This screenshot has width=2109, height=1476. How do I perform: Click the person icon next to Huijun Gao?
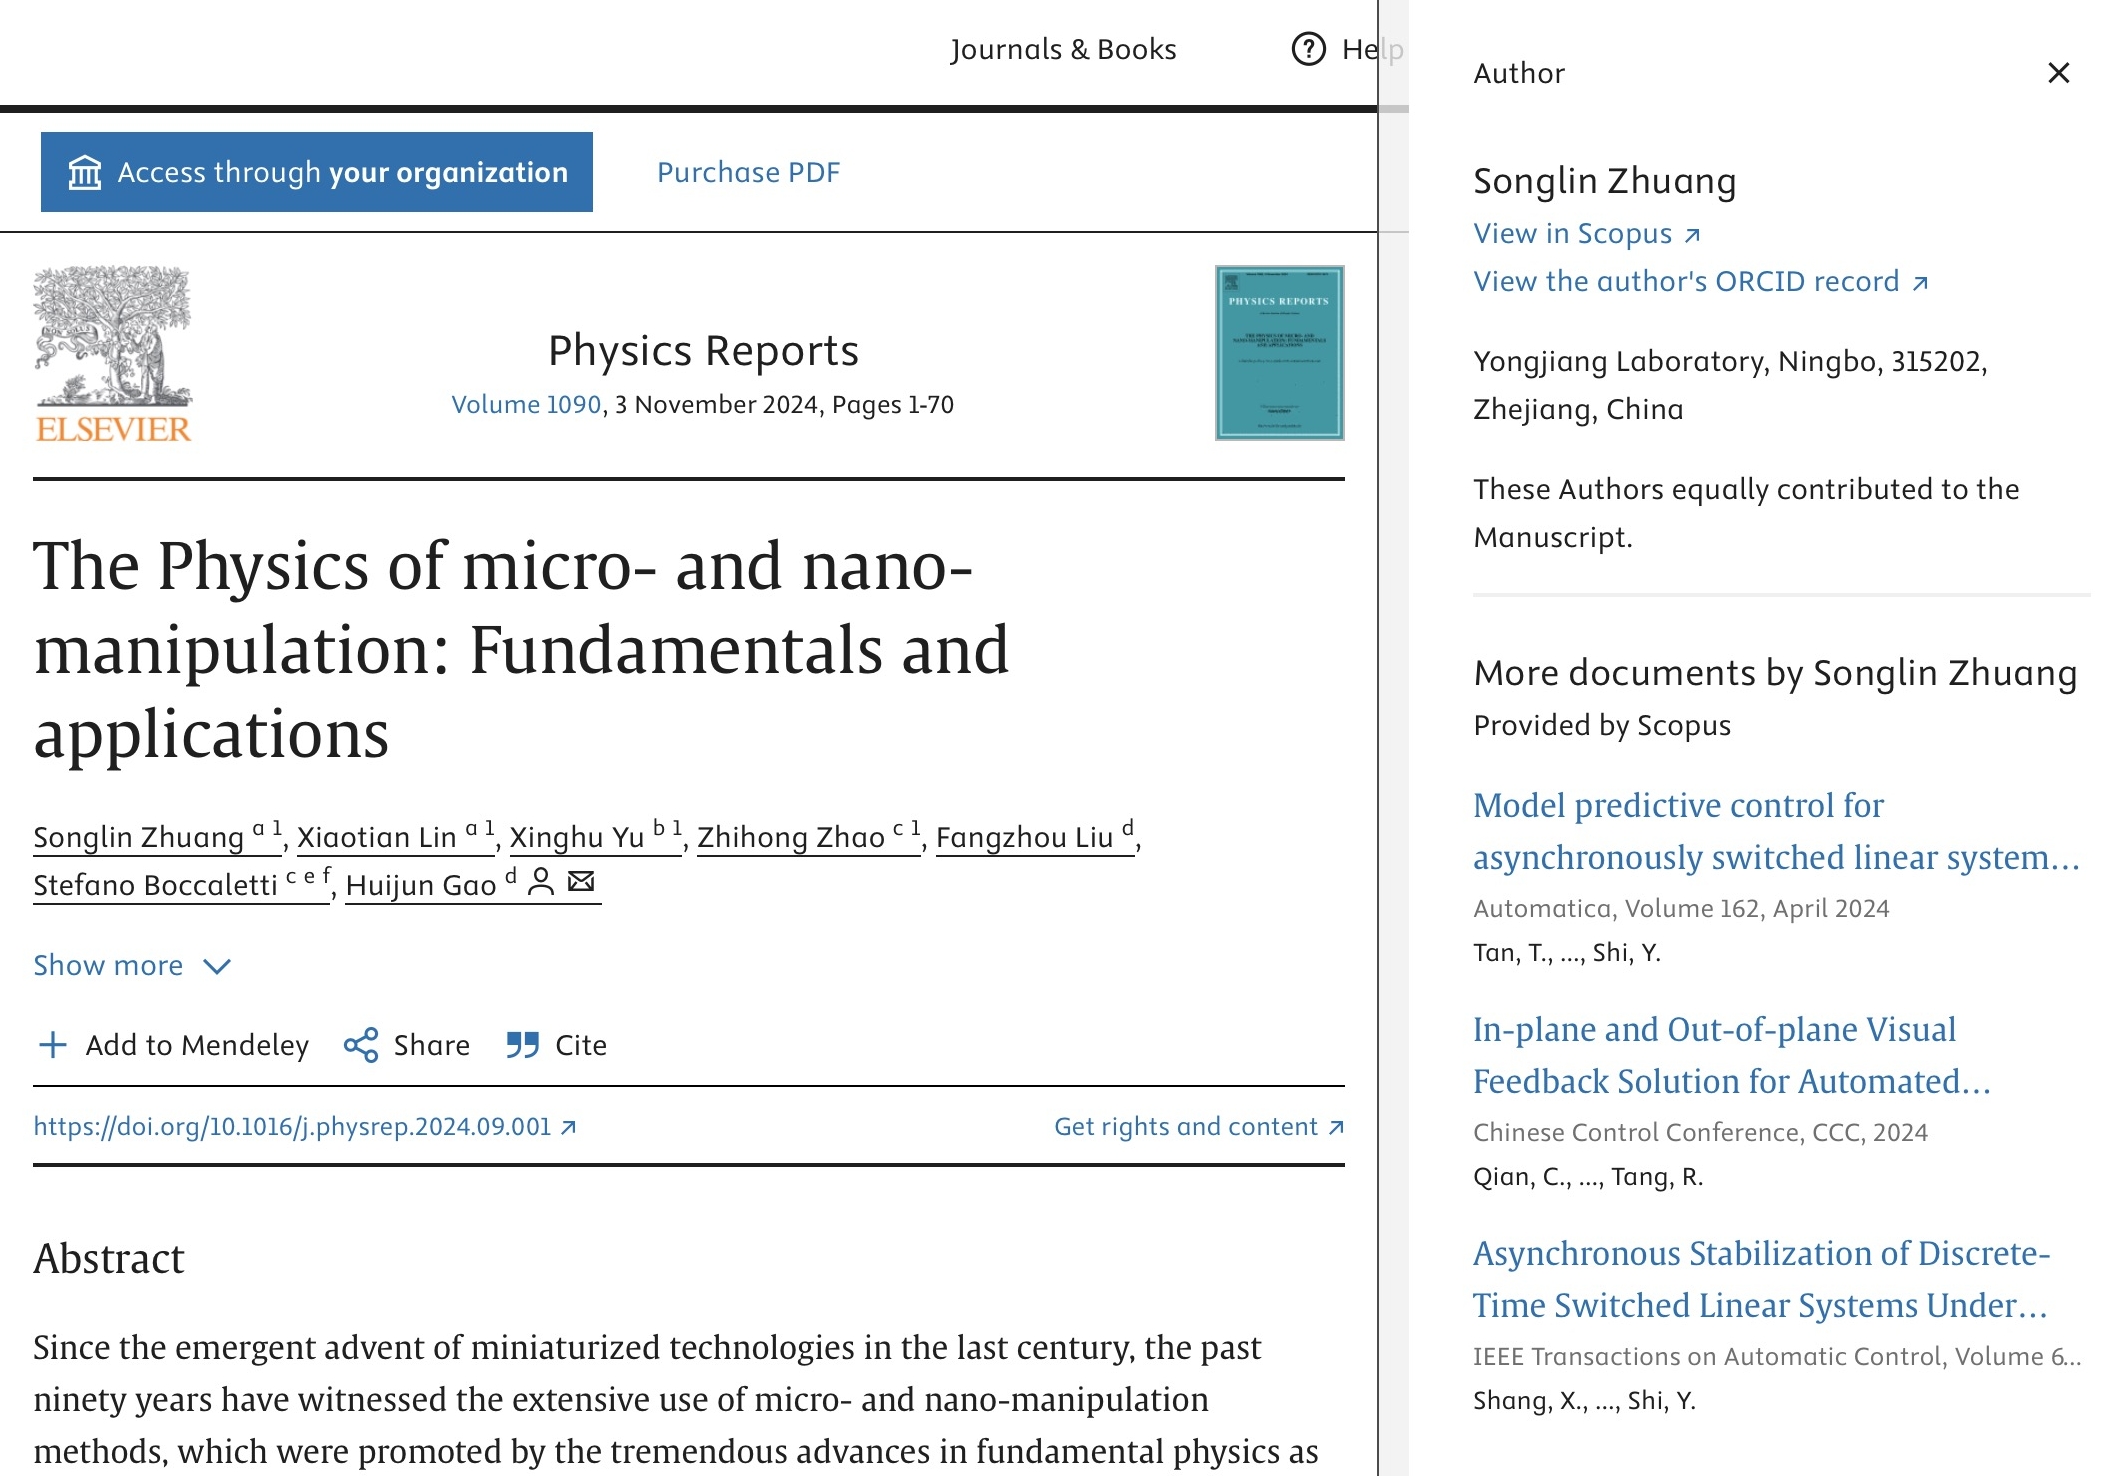[x=540, y=881]
